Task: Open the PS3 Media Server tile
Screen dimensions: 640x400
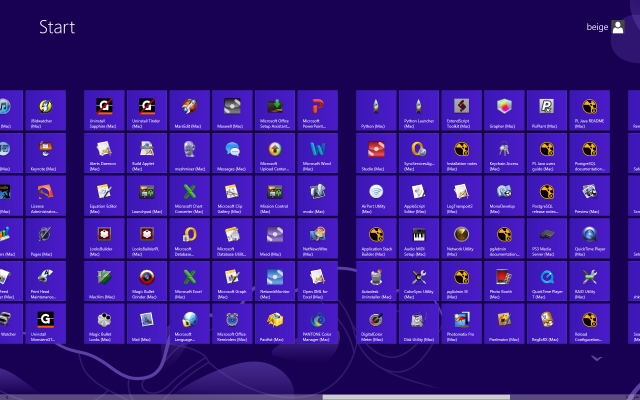Action: click(x=547, y=238)
